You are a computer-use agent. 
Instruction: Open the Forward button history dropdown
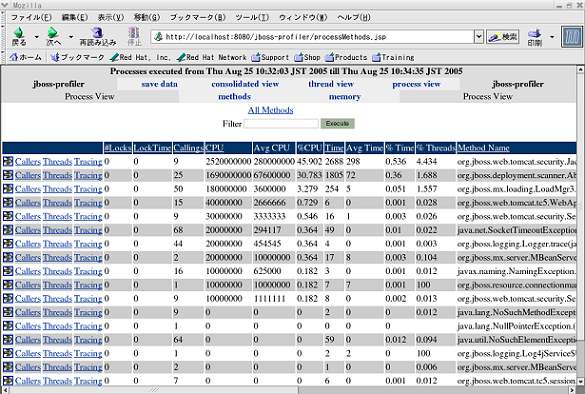click(71, 37)
